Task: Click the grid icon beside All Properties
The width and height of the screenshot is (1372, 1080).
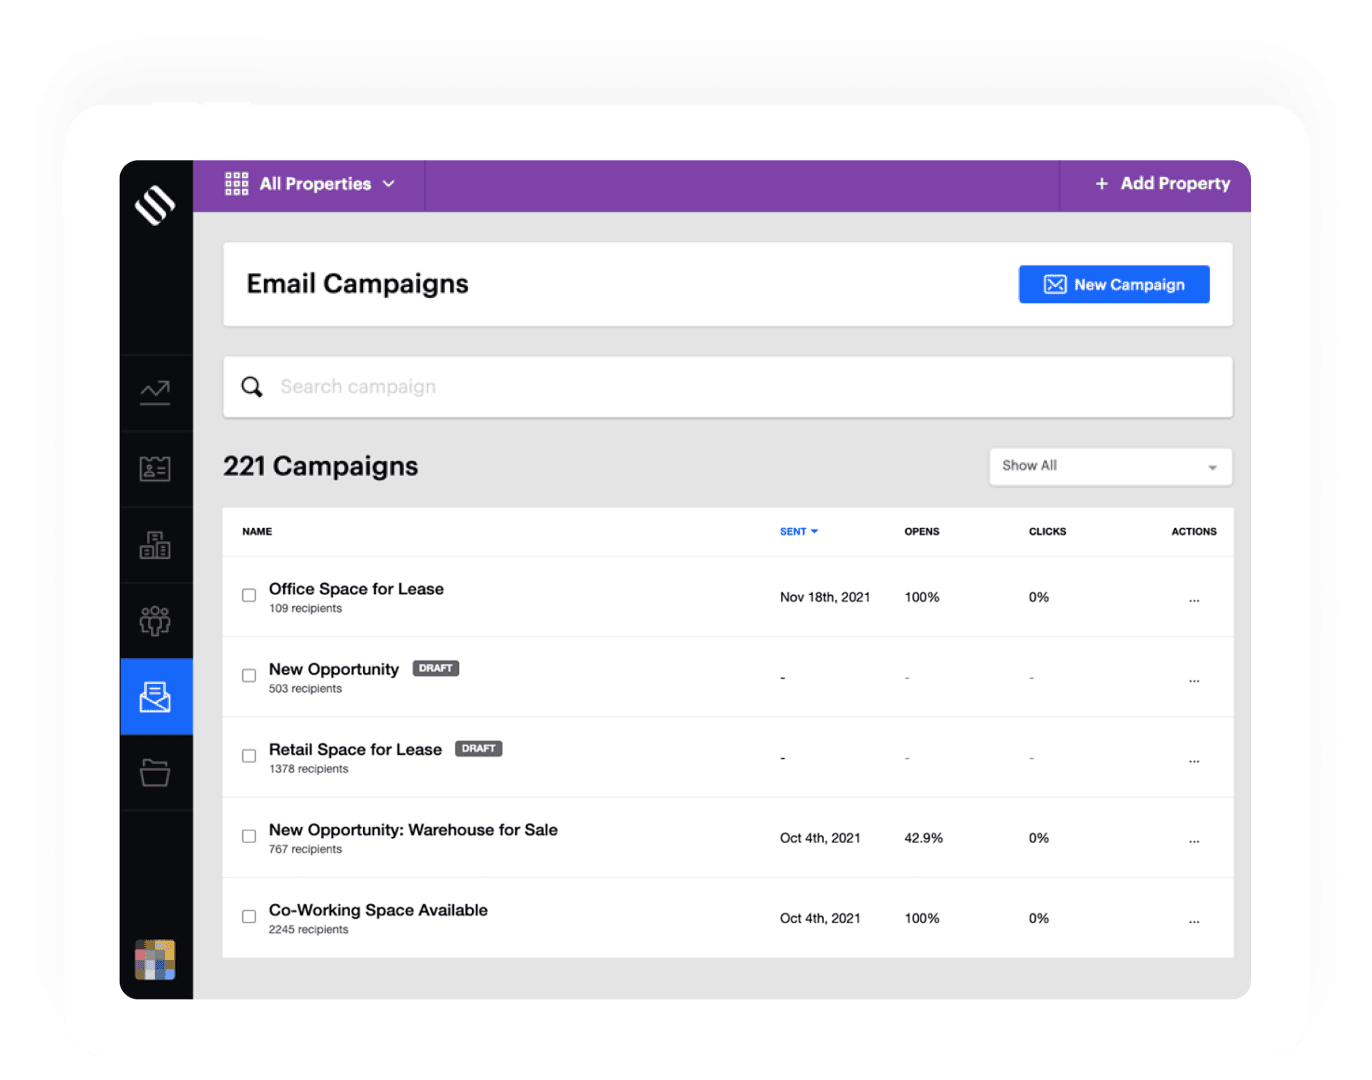Action: tap(237, 184)
